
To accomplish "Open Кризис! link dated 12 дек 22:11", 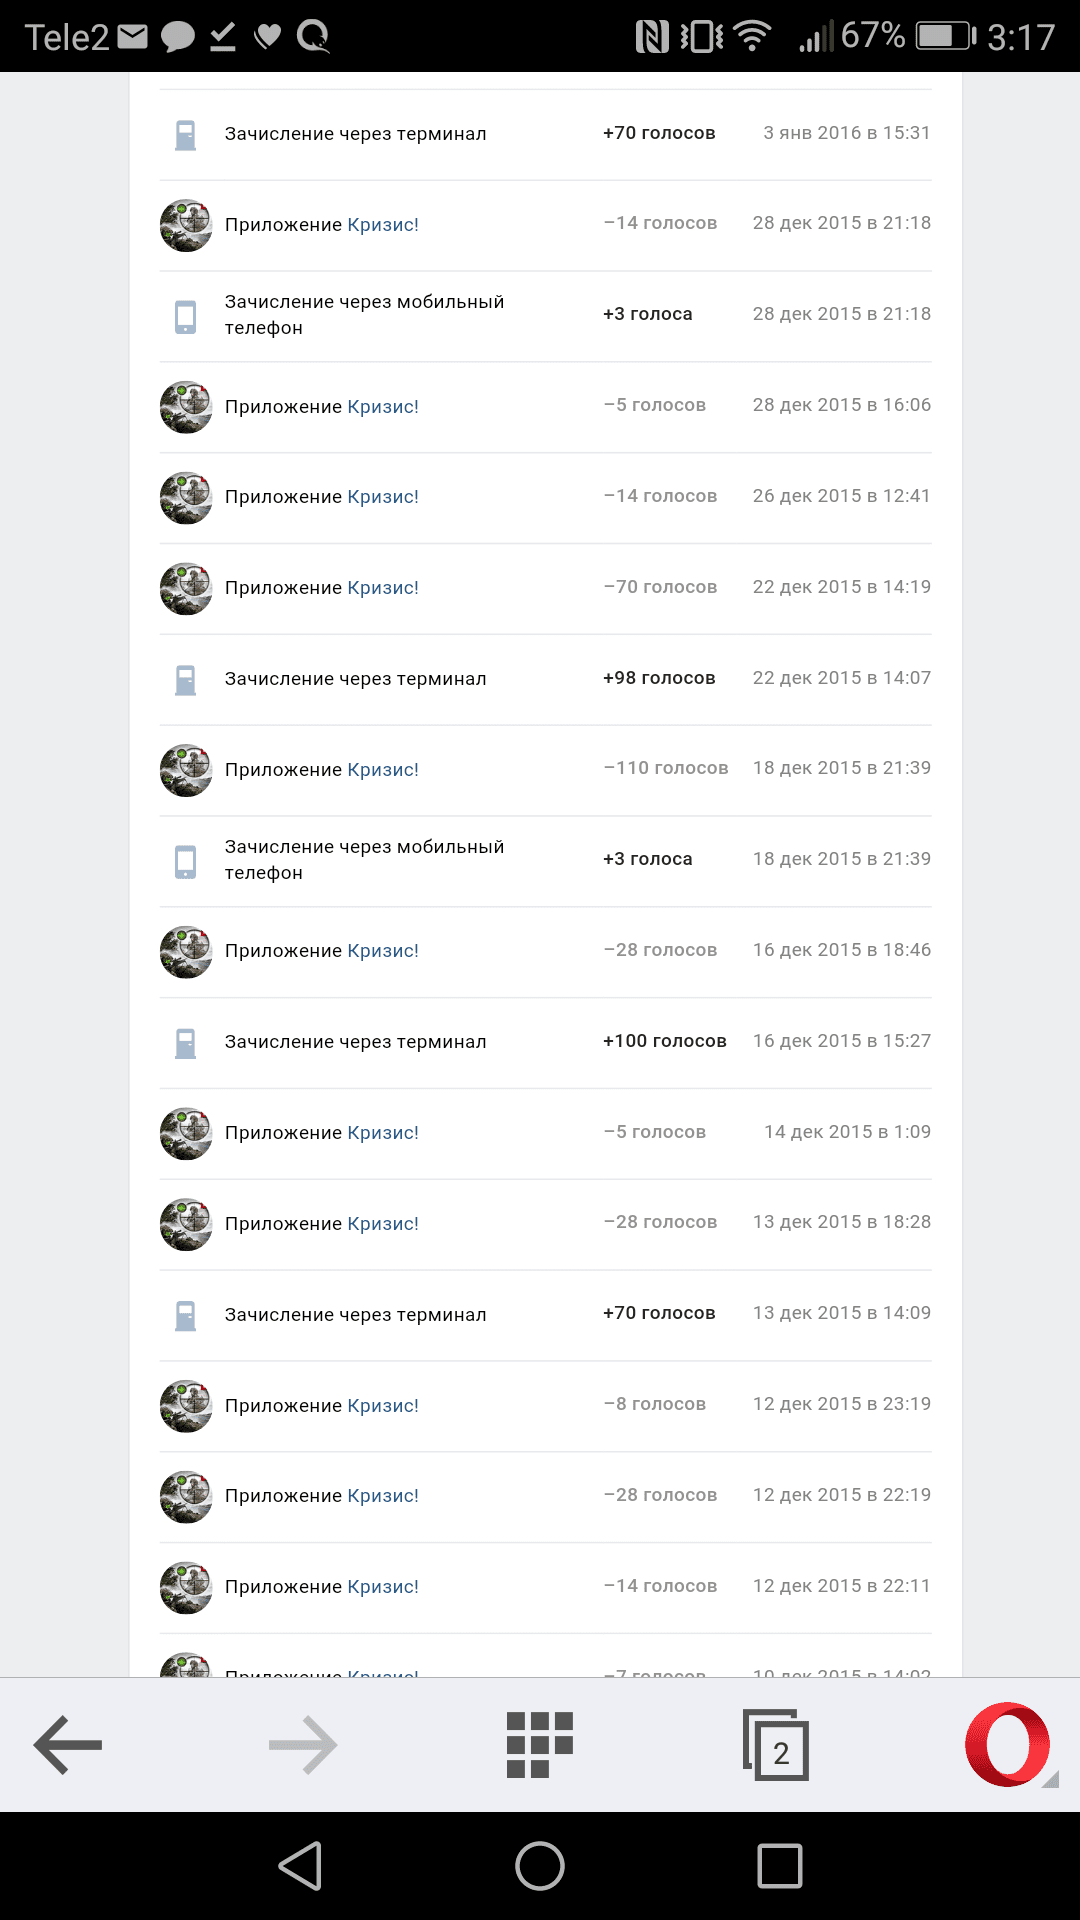I will click(383, 1587).
